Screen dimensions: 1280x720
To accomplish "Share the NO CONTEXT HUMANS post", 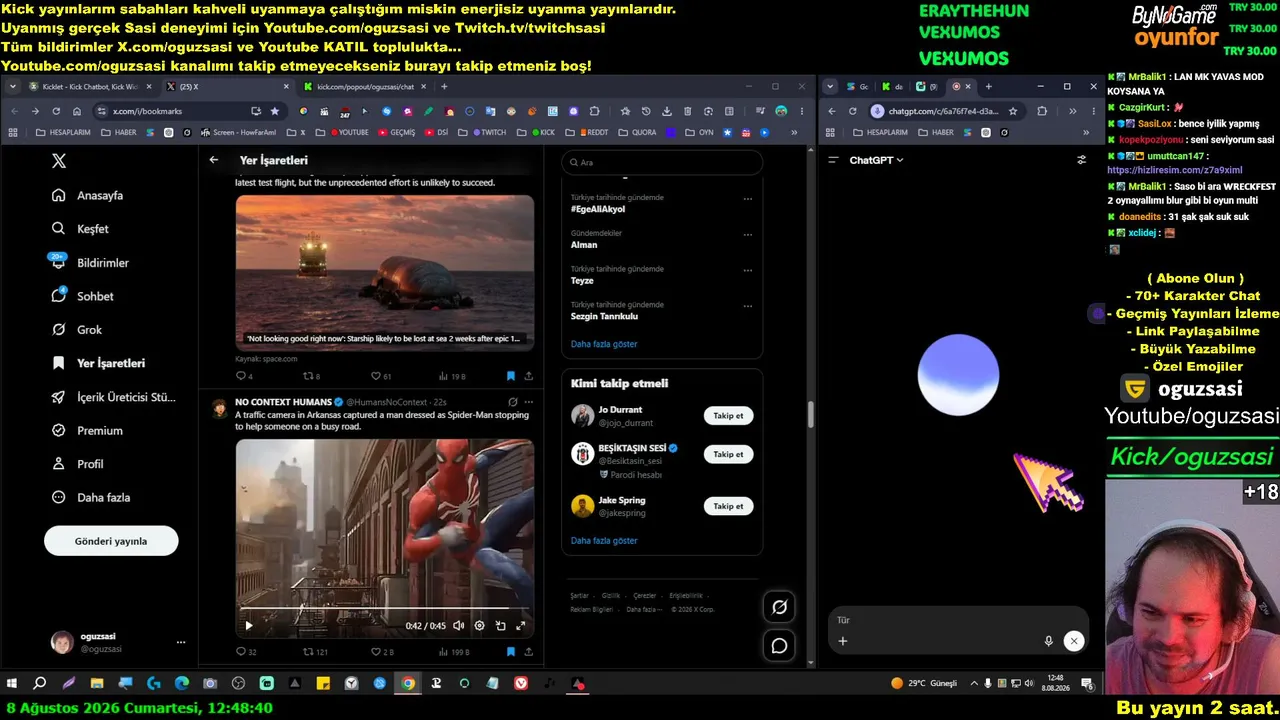I will pyautogui.click(x=528, y=652).
